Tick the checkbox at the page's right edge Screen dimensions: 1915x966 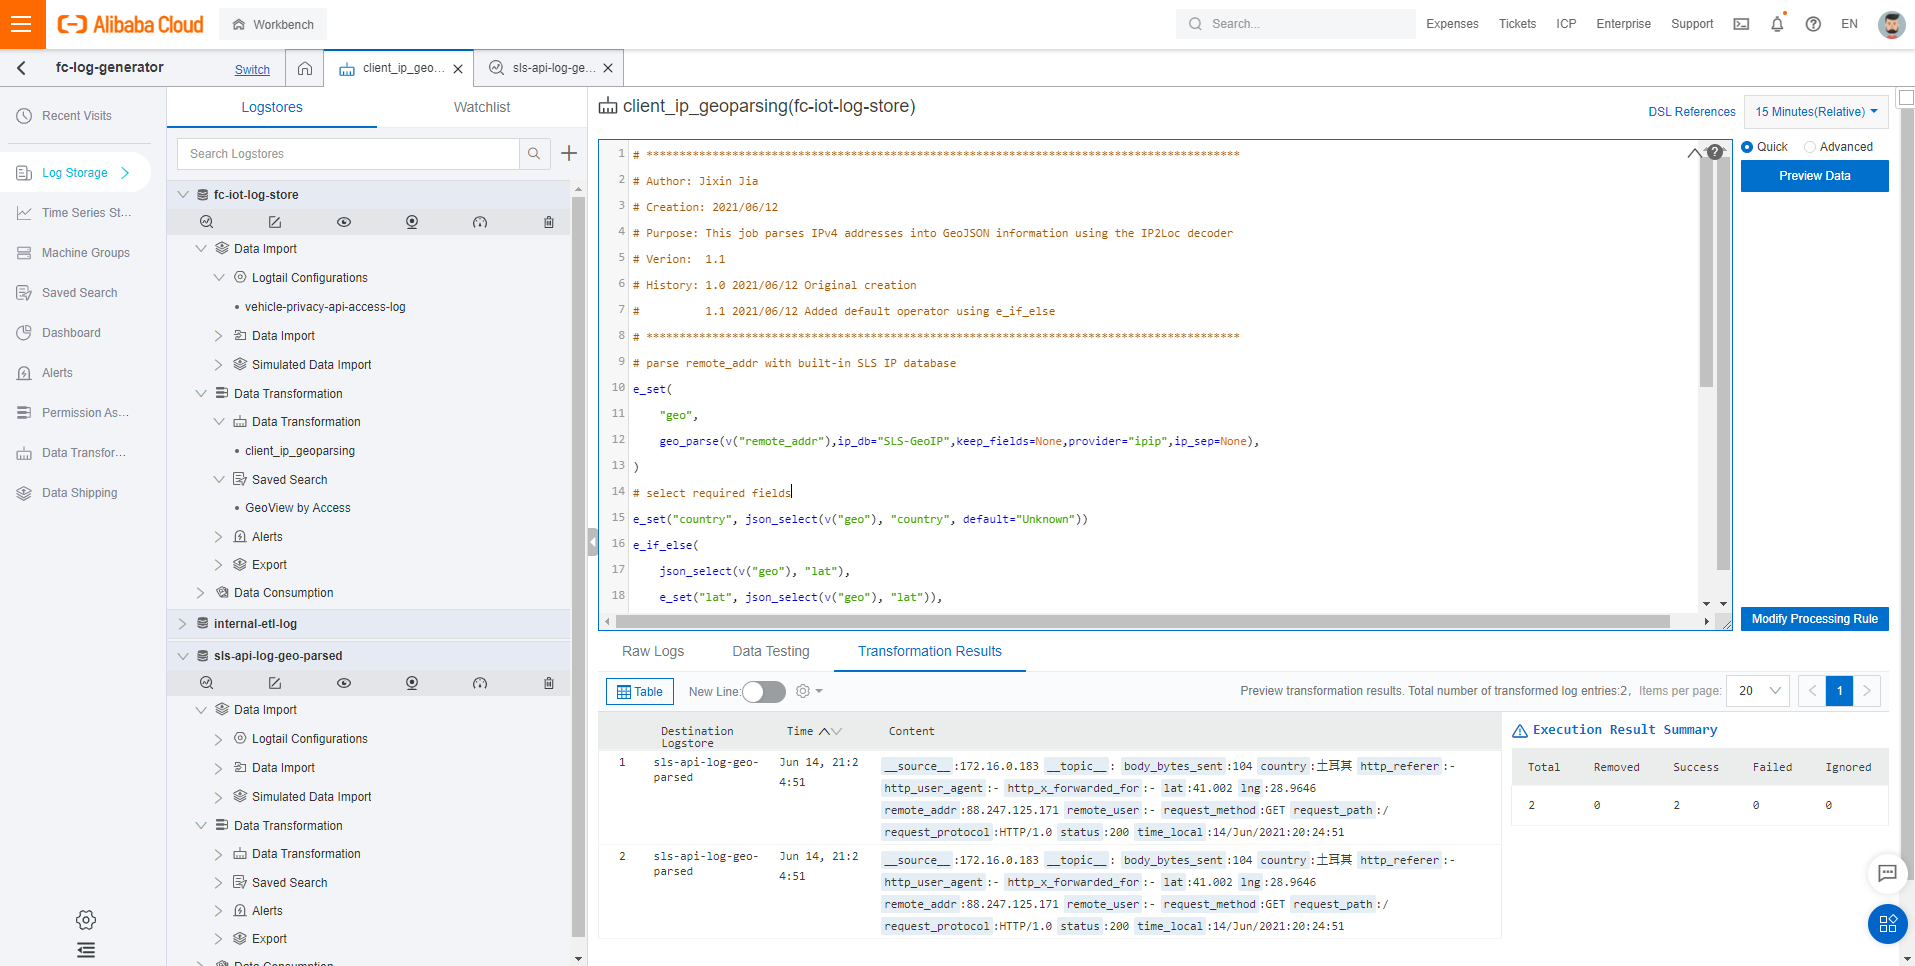pos(1906,97)
